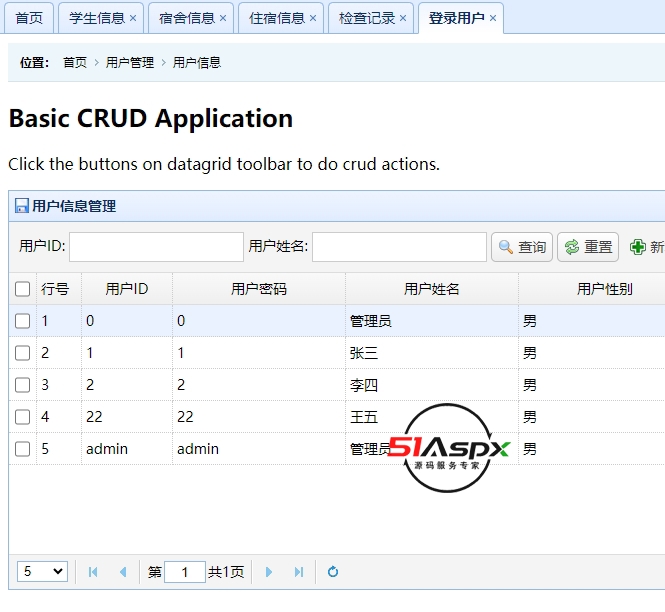Sort by the 用户姓名 column header
Image resolution: width=665 pixels, height=612 pixels.
431,289
